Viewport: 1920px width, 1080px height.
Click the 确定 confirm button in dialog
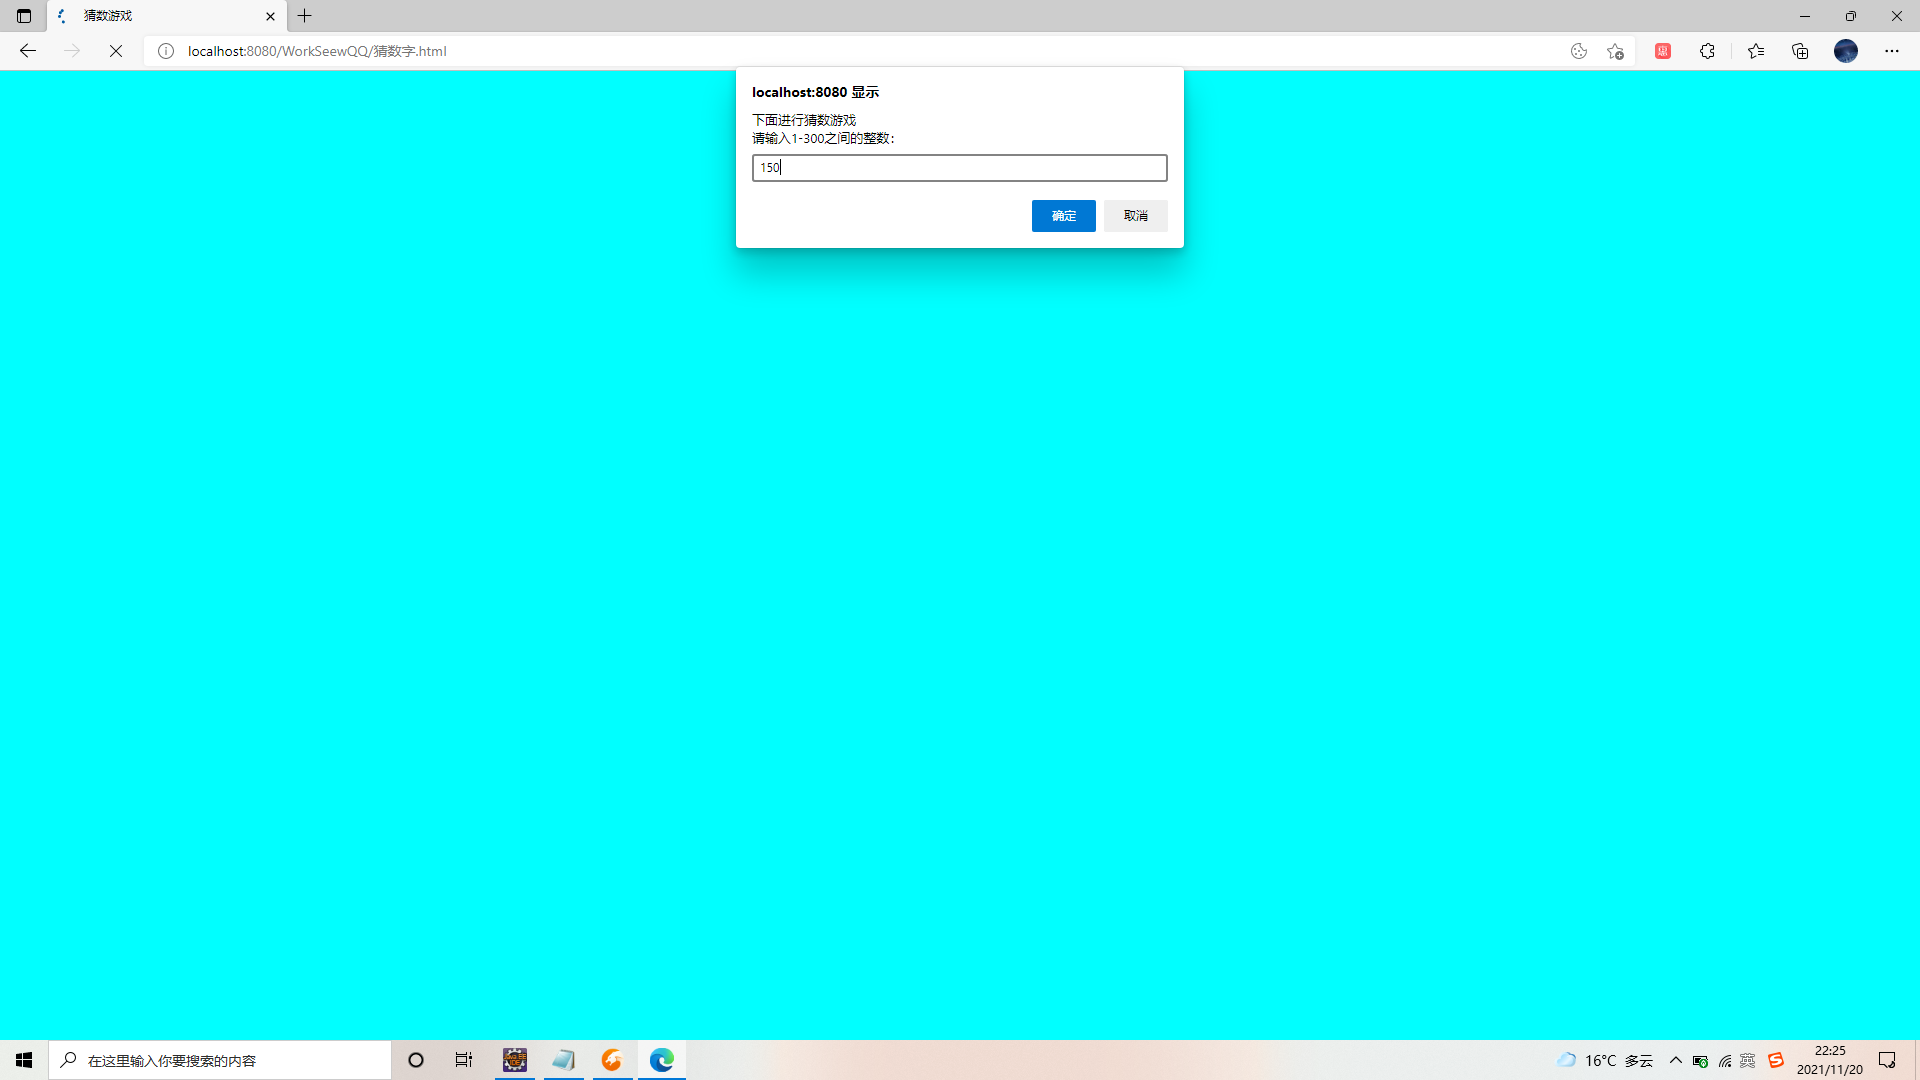pos(1063,216)
